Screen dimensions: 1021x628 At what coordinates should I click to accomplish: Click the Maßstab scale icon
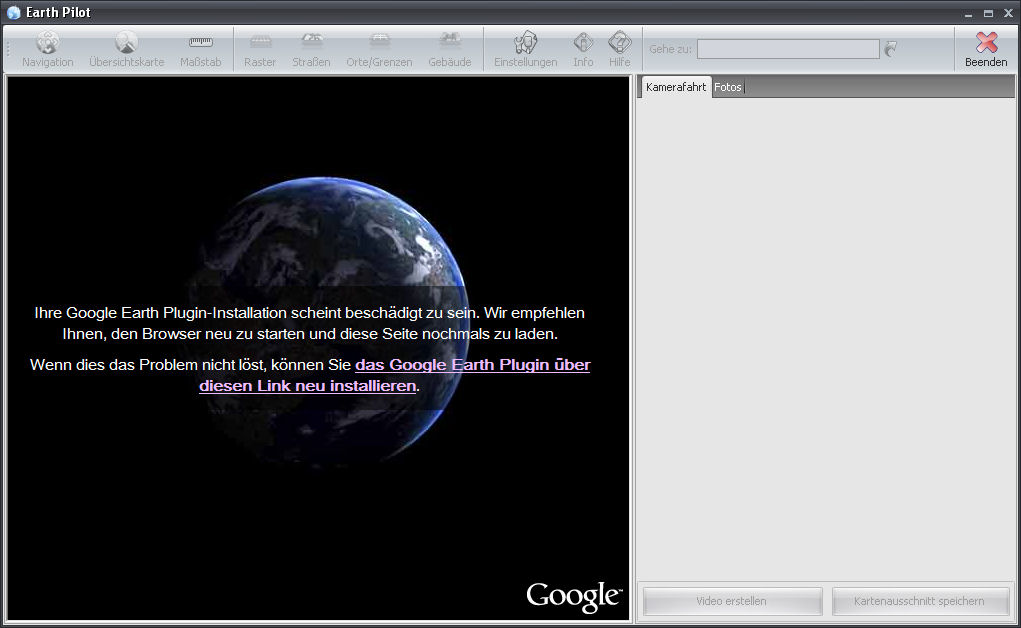pyautogui.click(x=201, y=48)
